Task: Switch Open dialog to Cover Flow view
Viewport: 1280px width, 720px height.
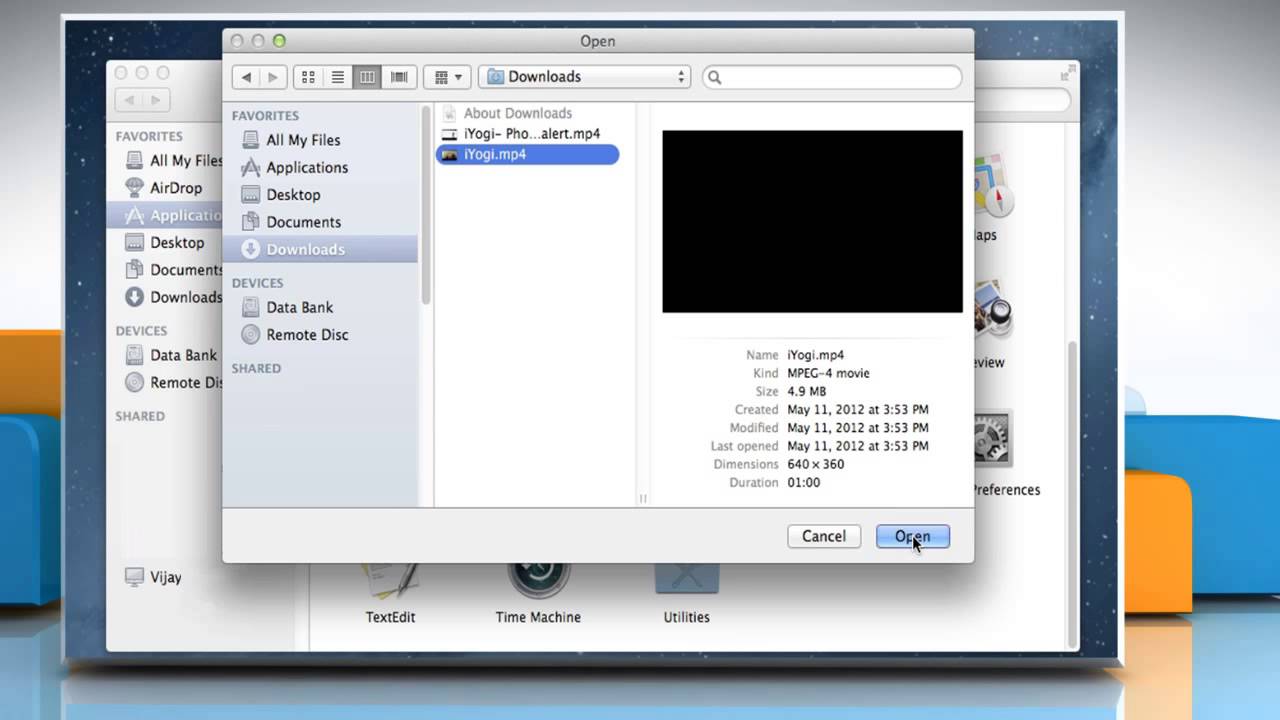Action: click(399, 77)
